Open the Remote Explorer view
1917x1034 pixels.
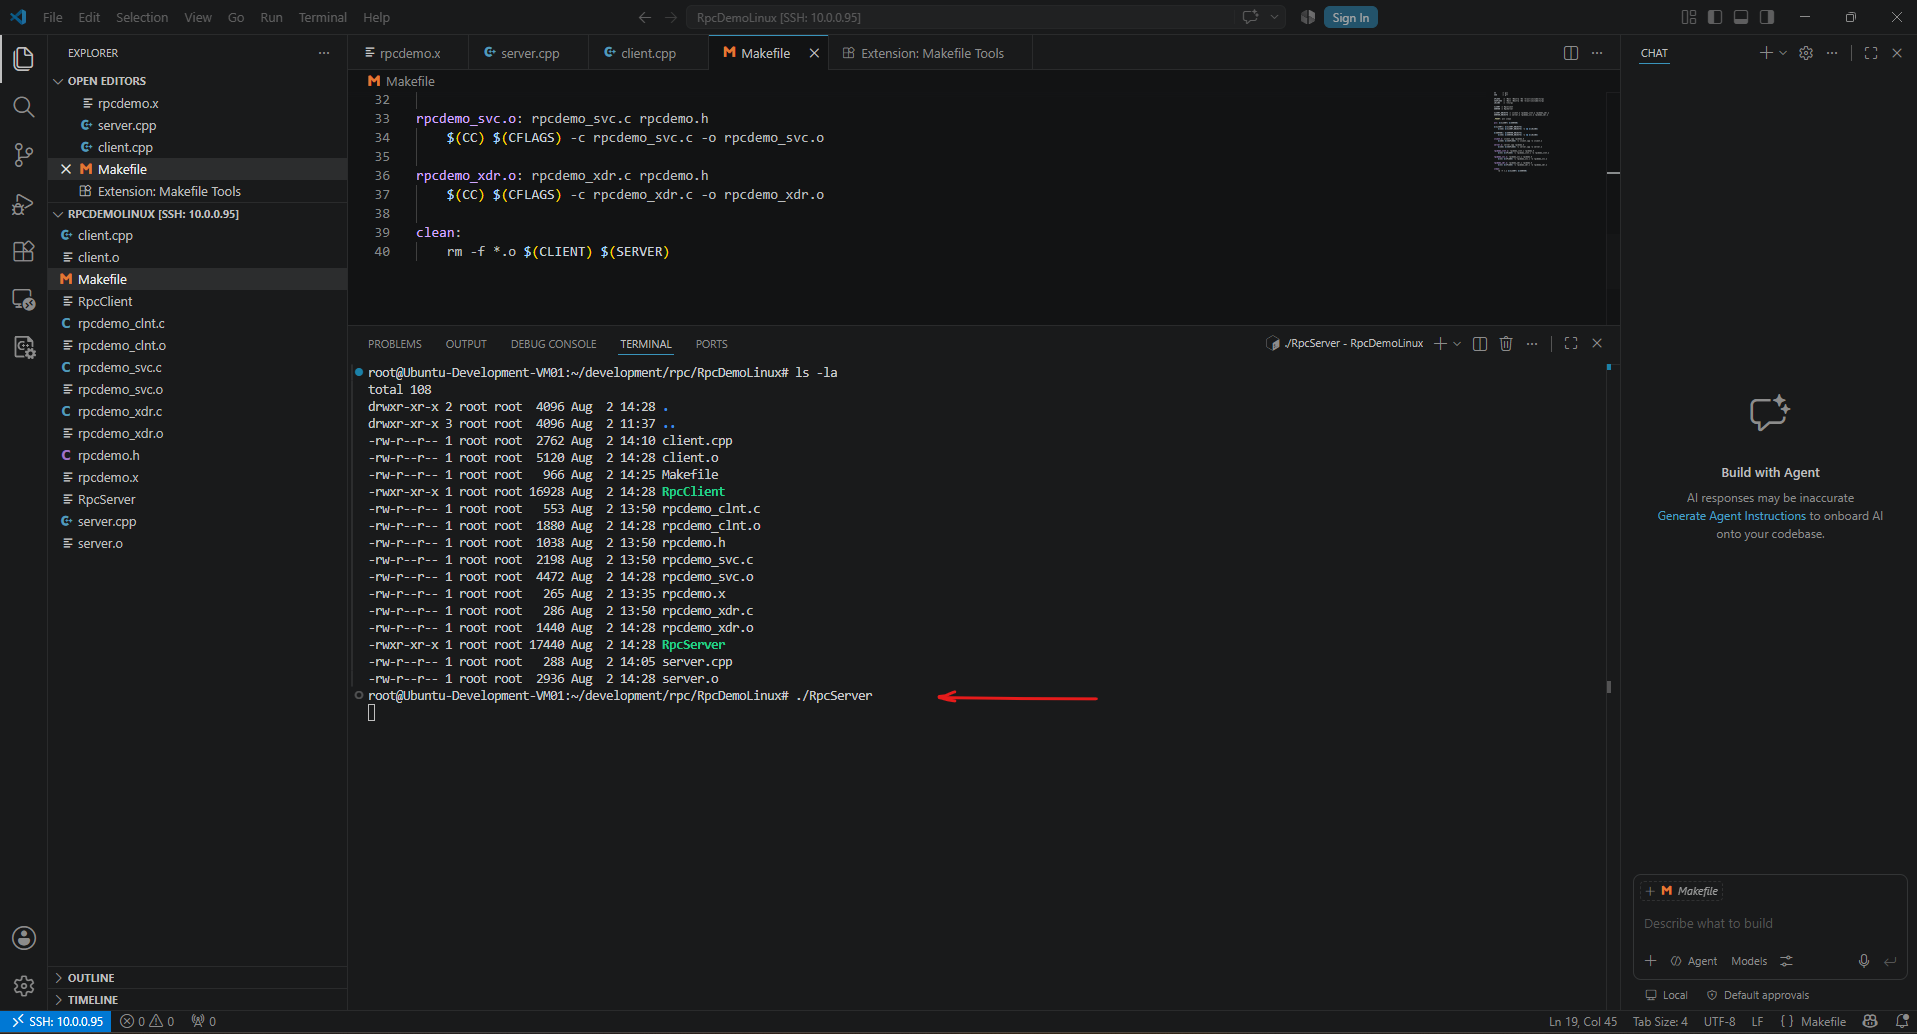click(x=24, y=300)
